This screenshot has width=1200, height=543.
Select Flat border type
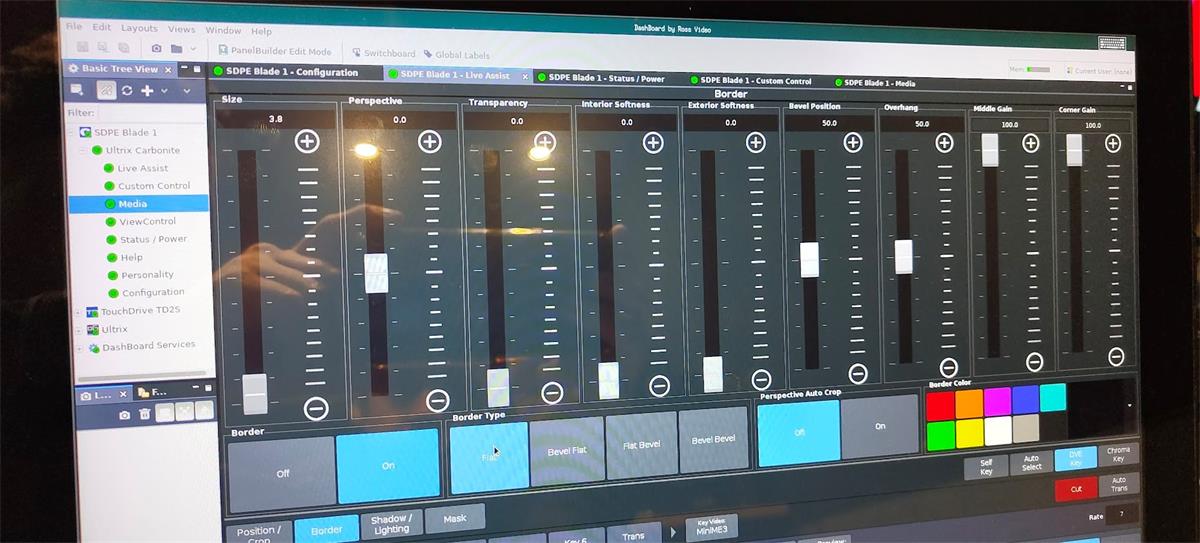tap(489, 457)
